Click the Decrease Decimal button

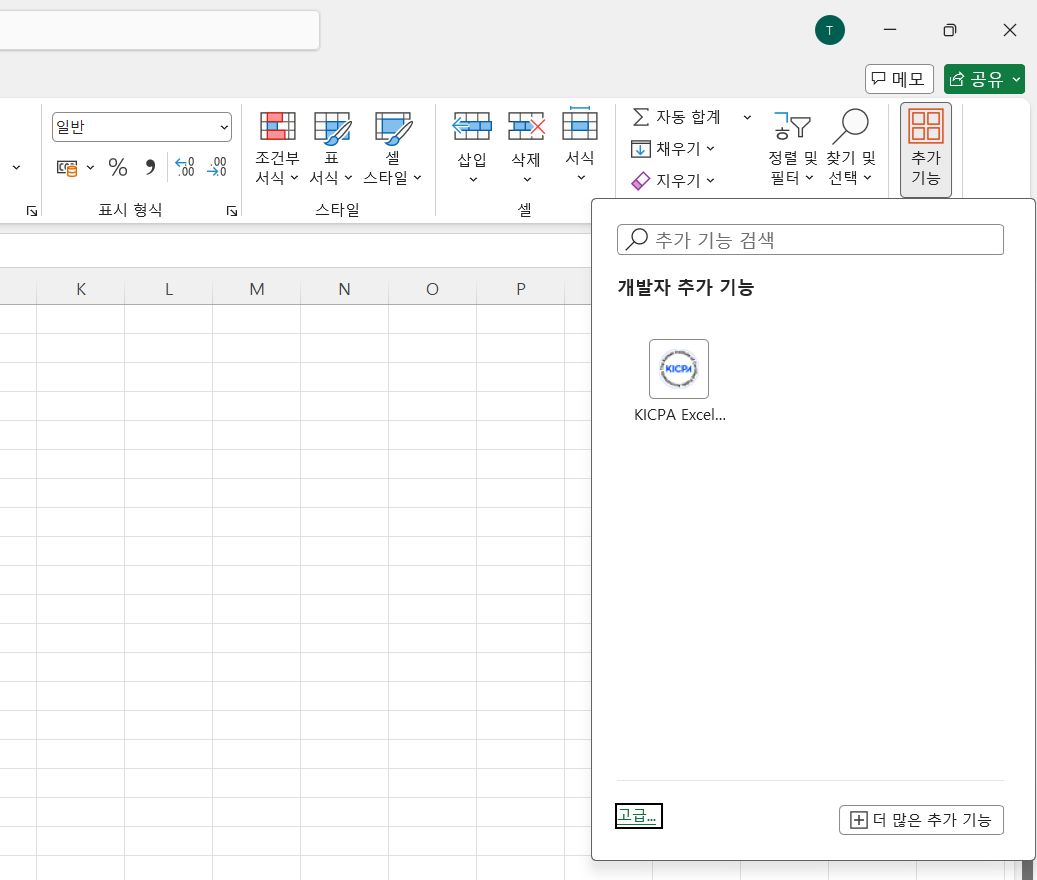point(217,167)
